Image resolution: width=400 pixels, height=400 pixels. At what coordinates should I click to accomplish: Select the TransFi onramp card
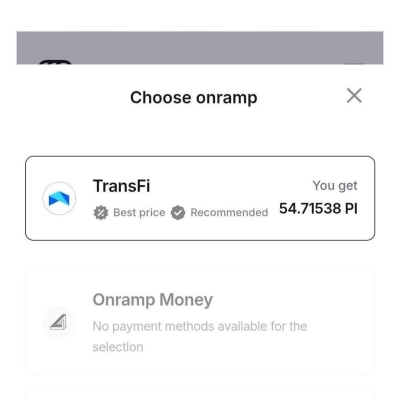pyautogui.click(x=200, y=198)
